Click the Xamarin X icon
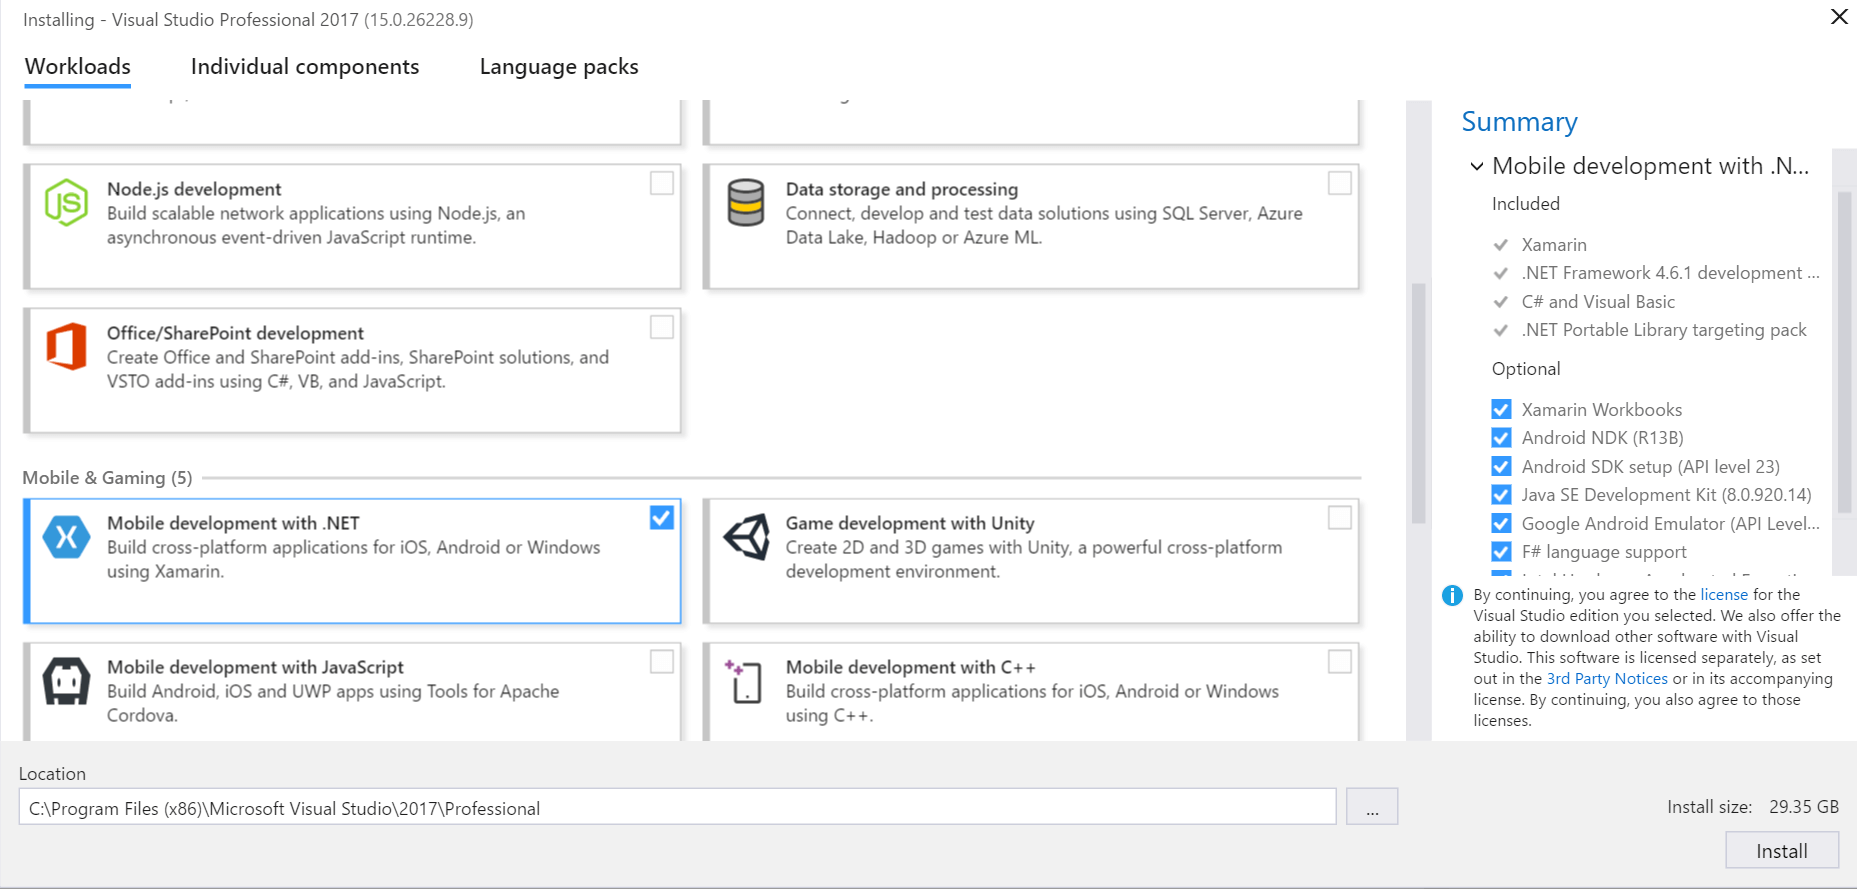This screenshot has width=1857, height=889. tap(66, 537)
